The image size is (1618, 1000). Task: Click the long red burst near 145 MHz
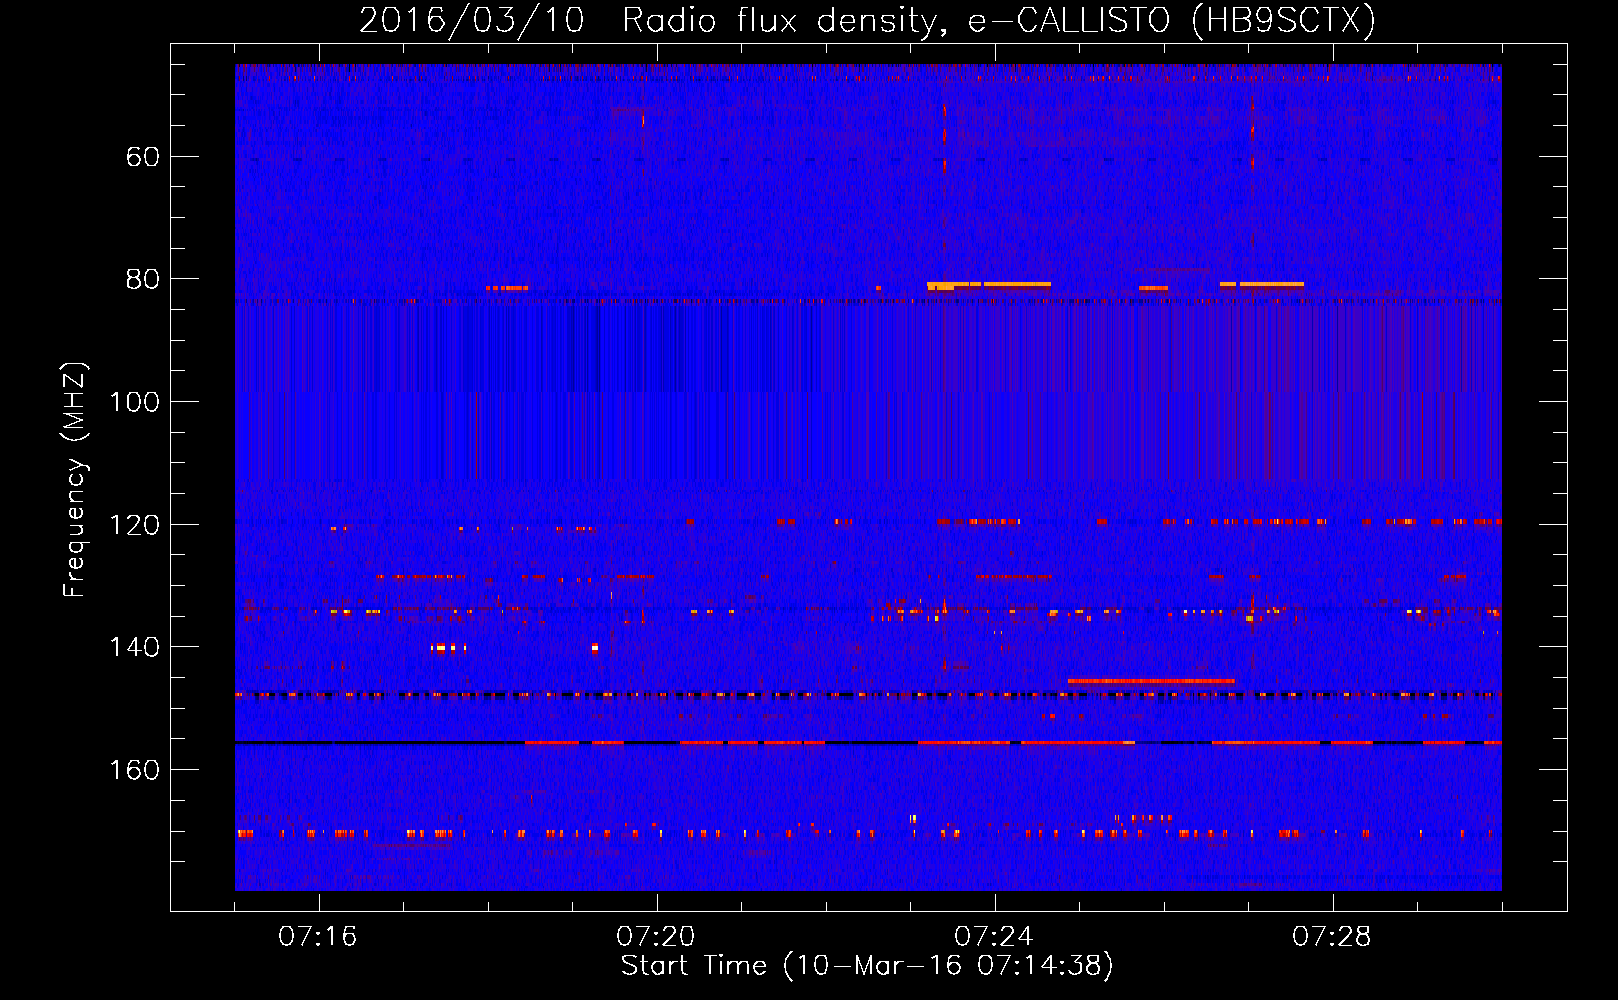tap(1151, 681)
